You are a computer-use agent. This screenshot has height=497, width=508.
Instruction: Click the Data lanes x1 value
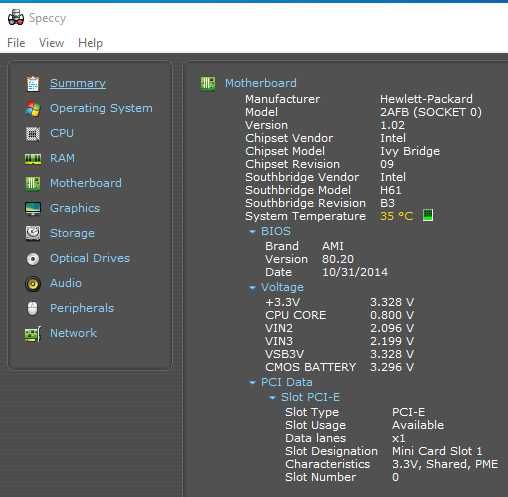[399, 438]
